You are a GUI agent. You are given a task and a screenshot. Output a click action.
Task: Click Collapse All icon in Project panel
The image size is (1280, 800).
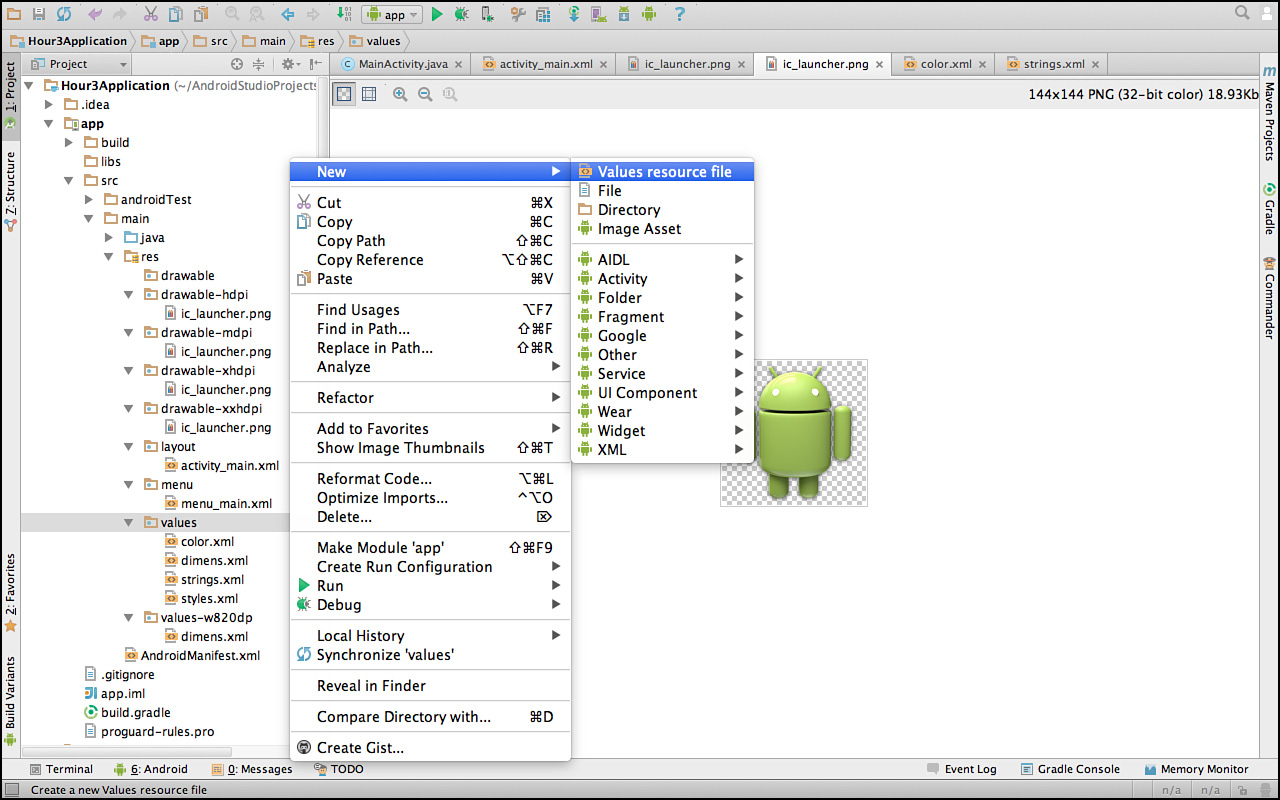click(x=258, y=64)
